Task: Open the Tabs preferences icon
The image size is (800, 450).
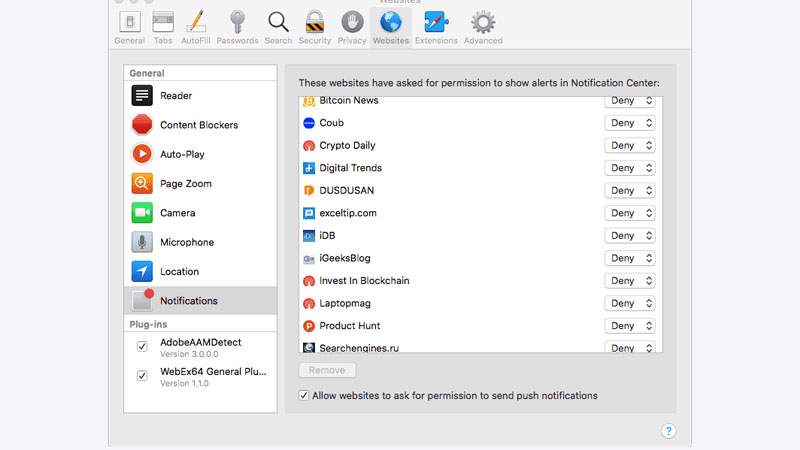Action: tap(163, 22)
